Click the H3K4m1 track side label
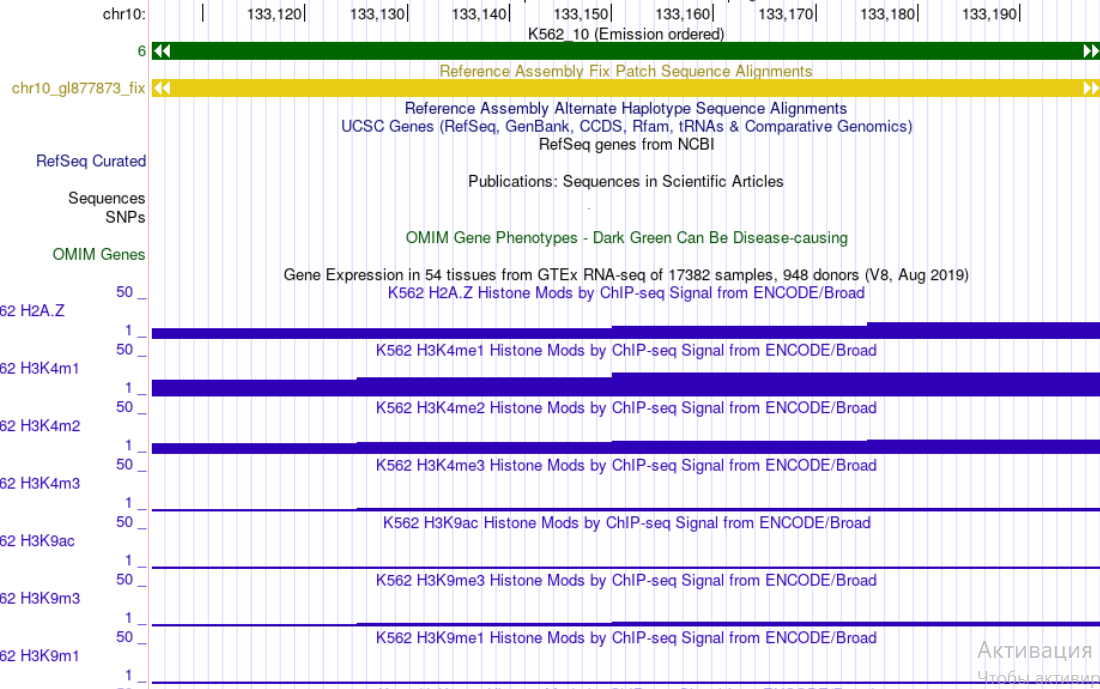Screen dimensions: 1100x689 [40, 368]
